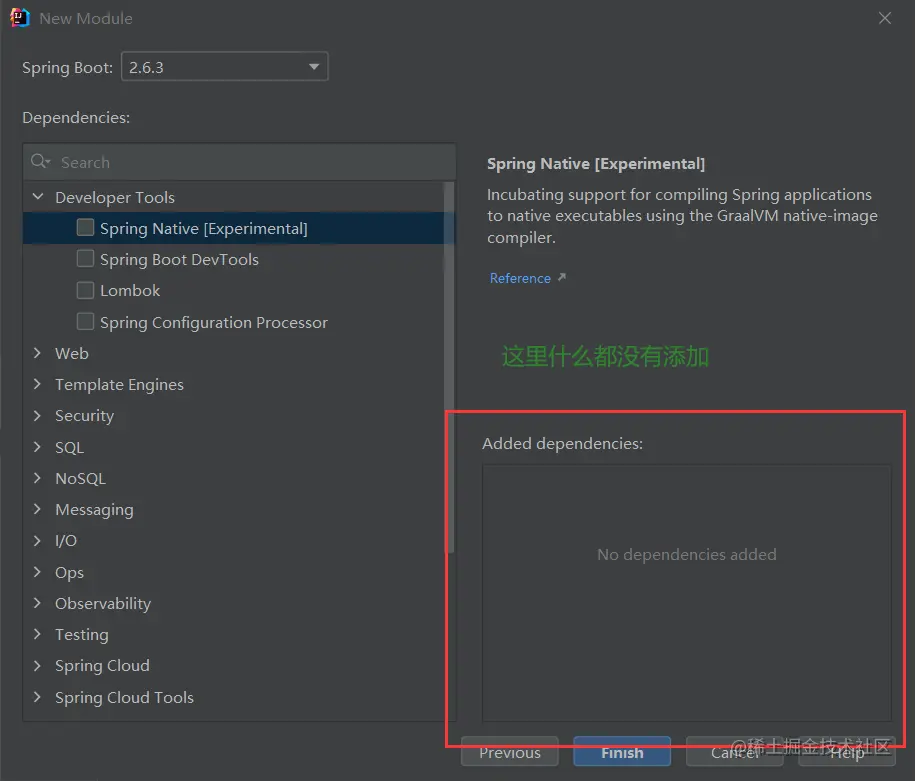Screen dimensions: 915x781
Task: Click the Help button
Action: 847,752
